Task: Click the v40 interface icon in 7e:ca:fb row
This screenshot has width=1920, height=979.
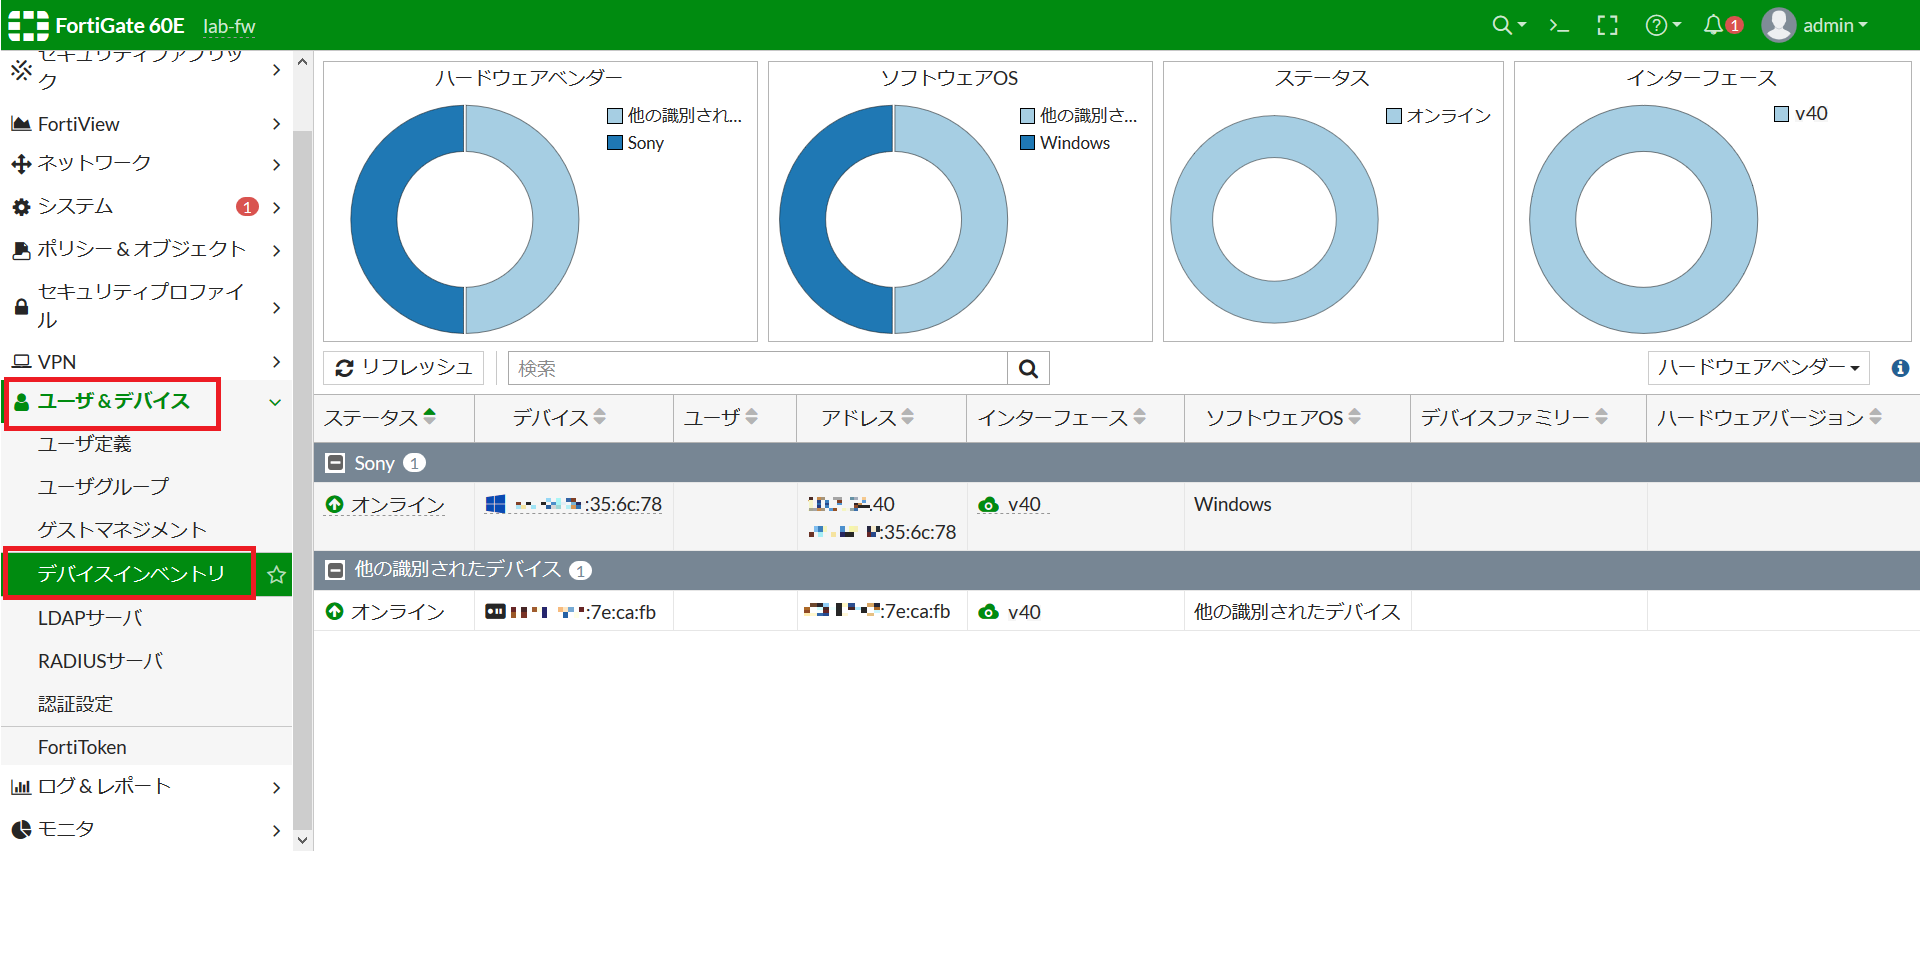Action: point(988,612)
